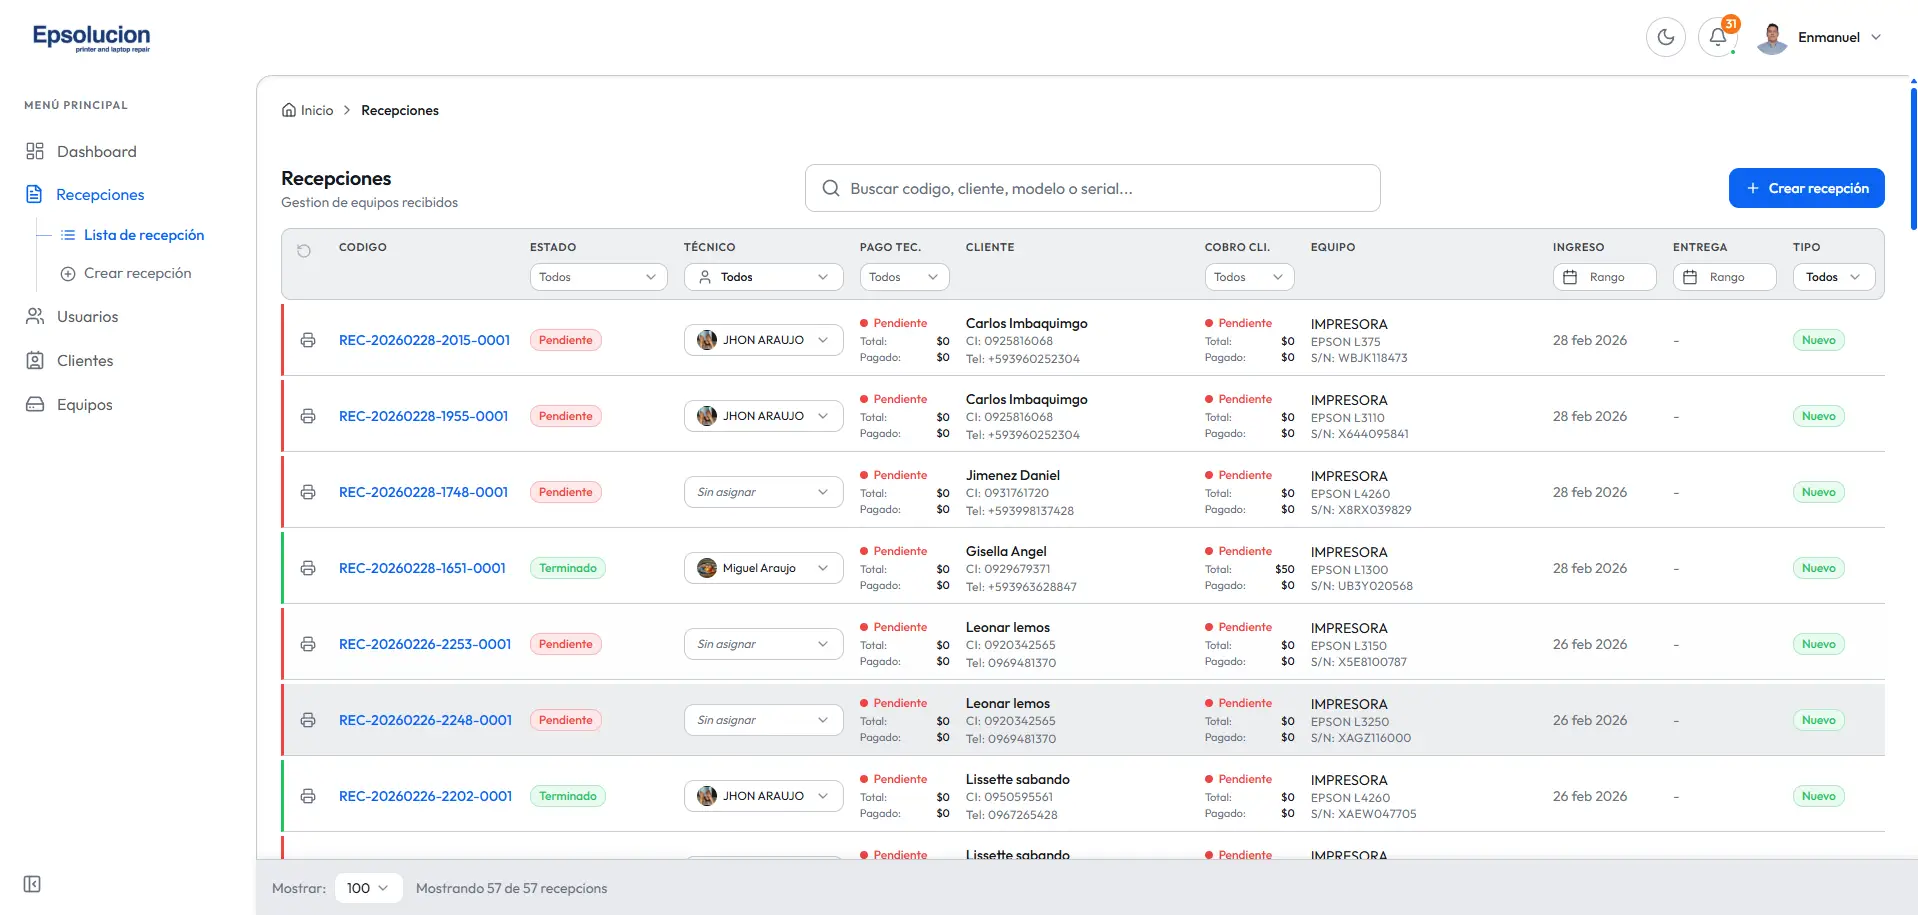Open the Mostrar page size selector

(x=367, y=887)
